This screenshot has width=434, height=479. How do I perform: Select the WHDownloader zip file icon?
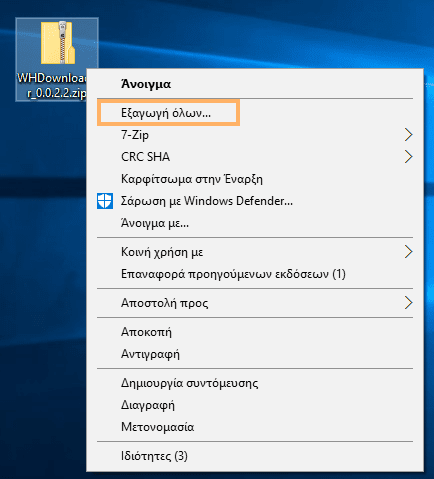[58, 43]
